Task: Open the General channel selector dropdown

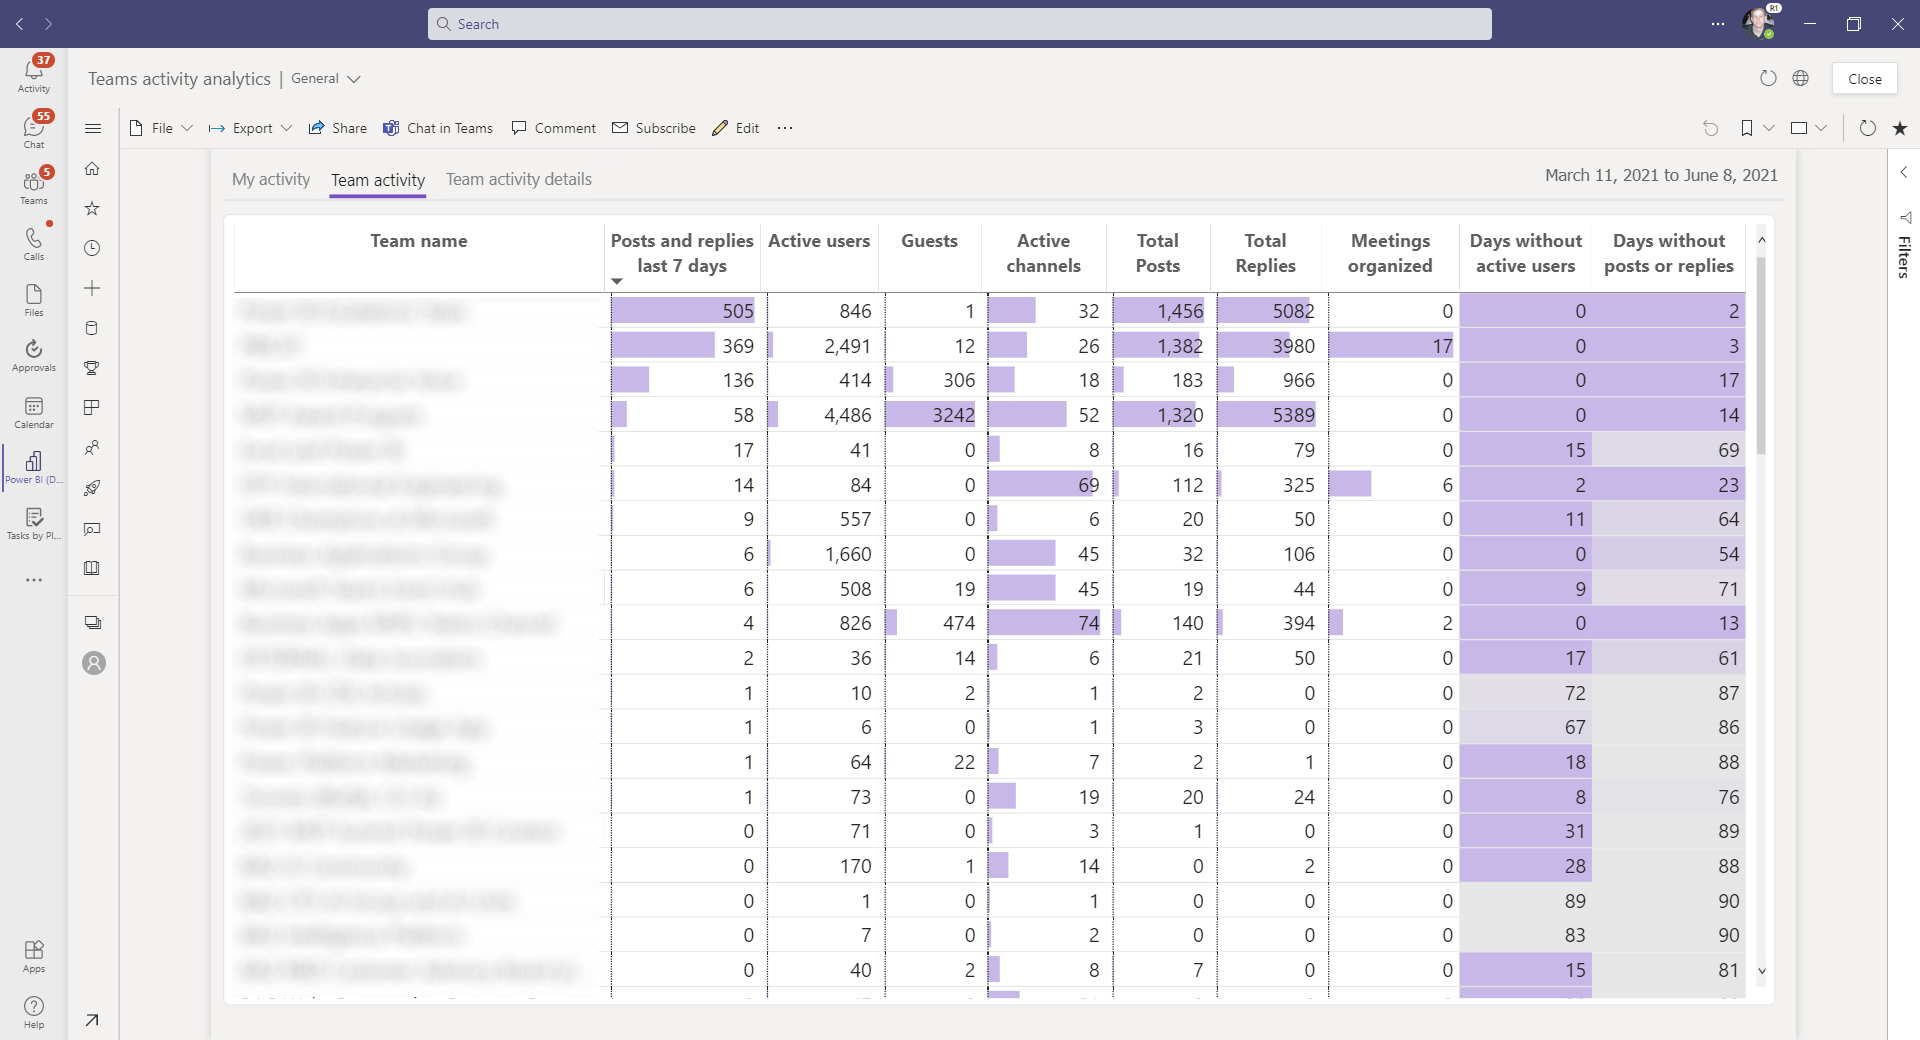Action: (325, 78)
